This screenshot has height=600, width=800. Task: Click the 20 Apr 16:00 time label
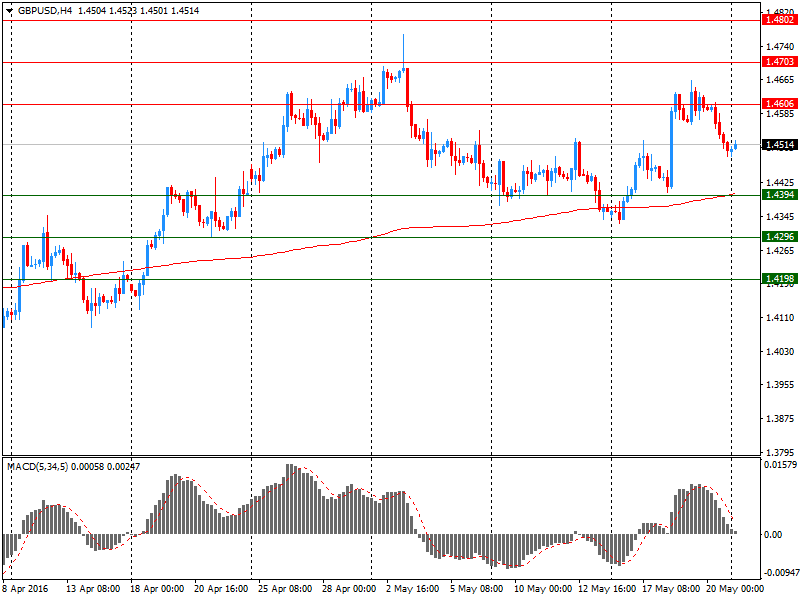pyautogui.click(x=221, y=589)
